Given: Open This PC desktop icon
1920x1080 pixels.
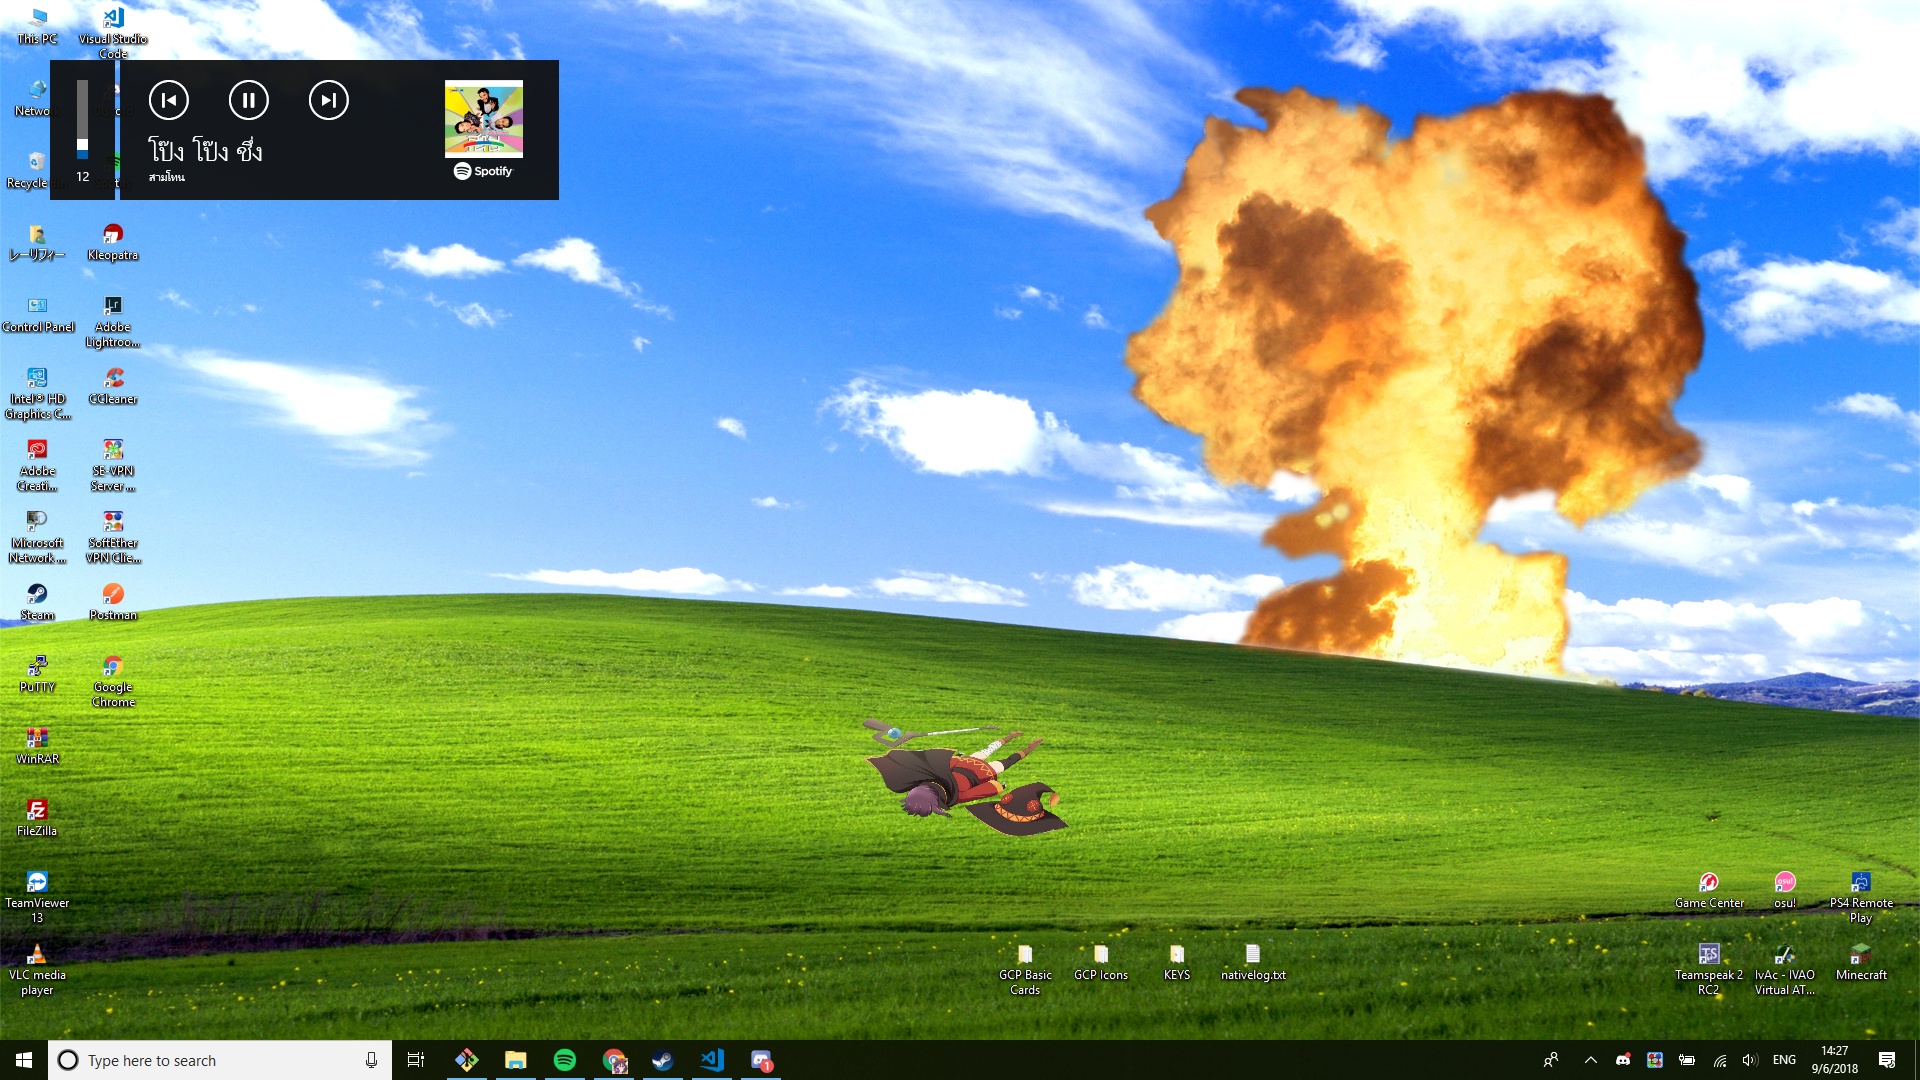Looking at the screenshot, I should coord(37,25).
